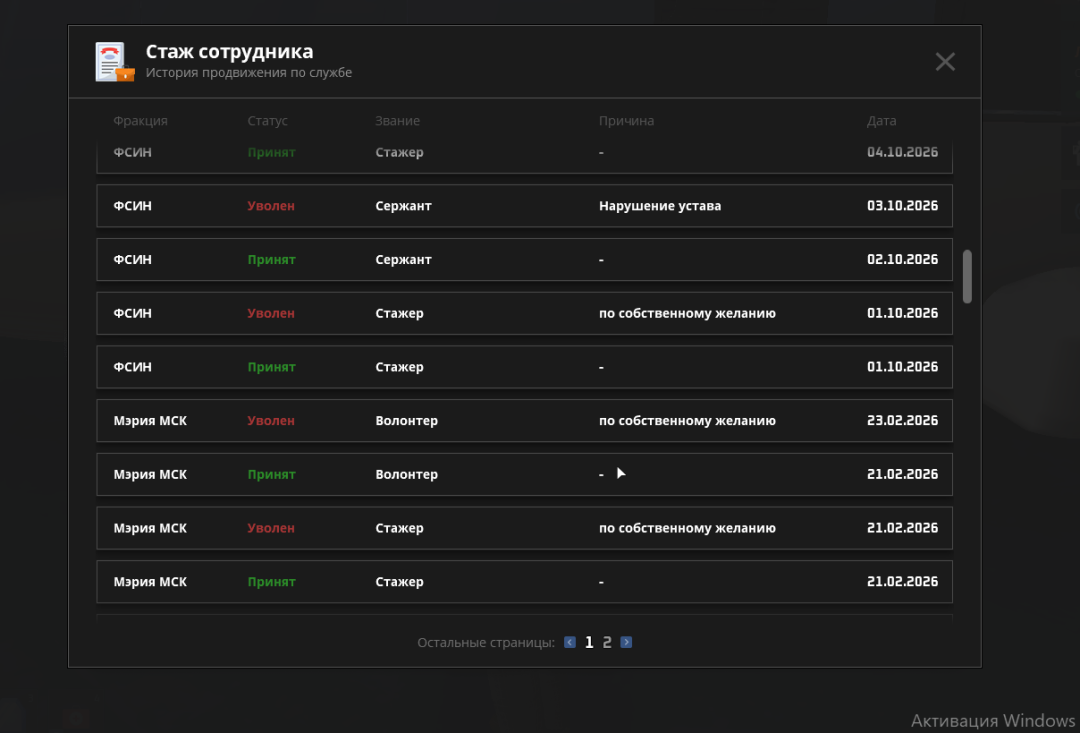Click the employee record document icon
The width and height of the screenshot is (1080, 733).
tap(115, 62)
